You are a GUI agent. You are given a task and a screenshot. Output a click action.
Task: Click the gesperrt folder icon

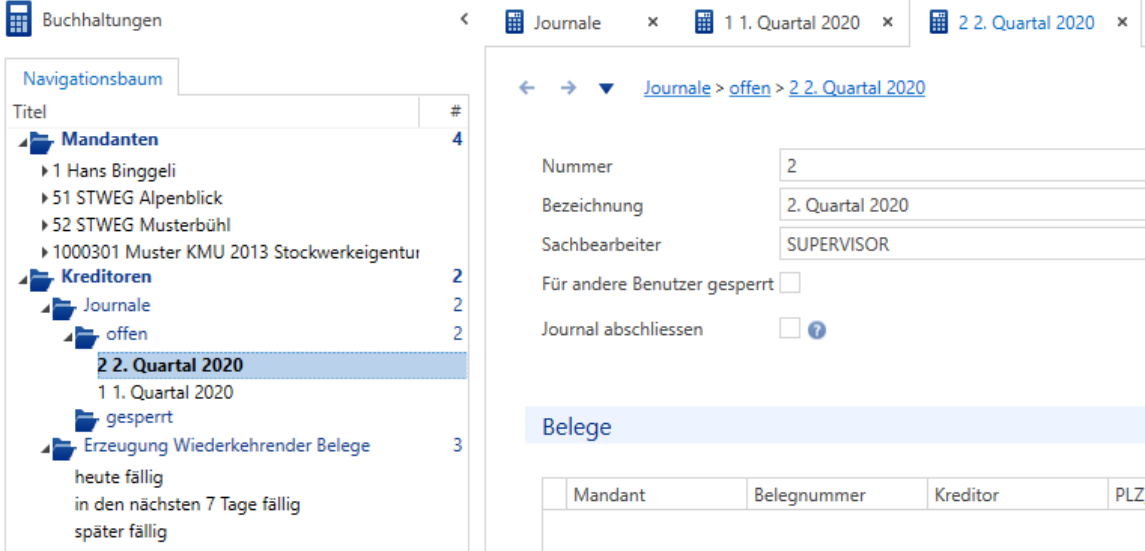[x=87, y=420]
